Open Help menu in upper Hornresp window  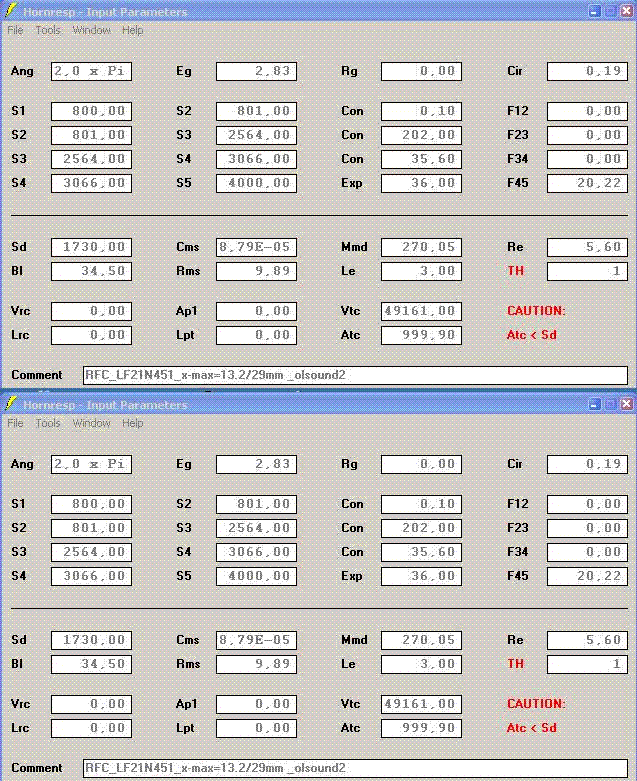coord(132,30)
